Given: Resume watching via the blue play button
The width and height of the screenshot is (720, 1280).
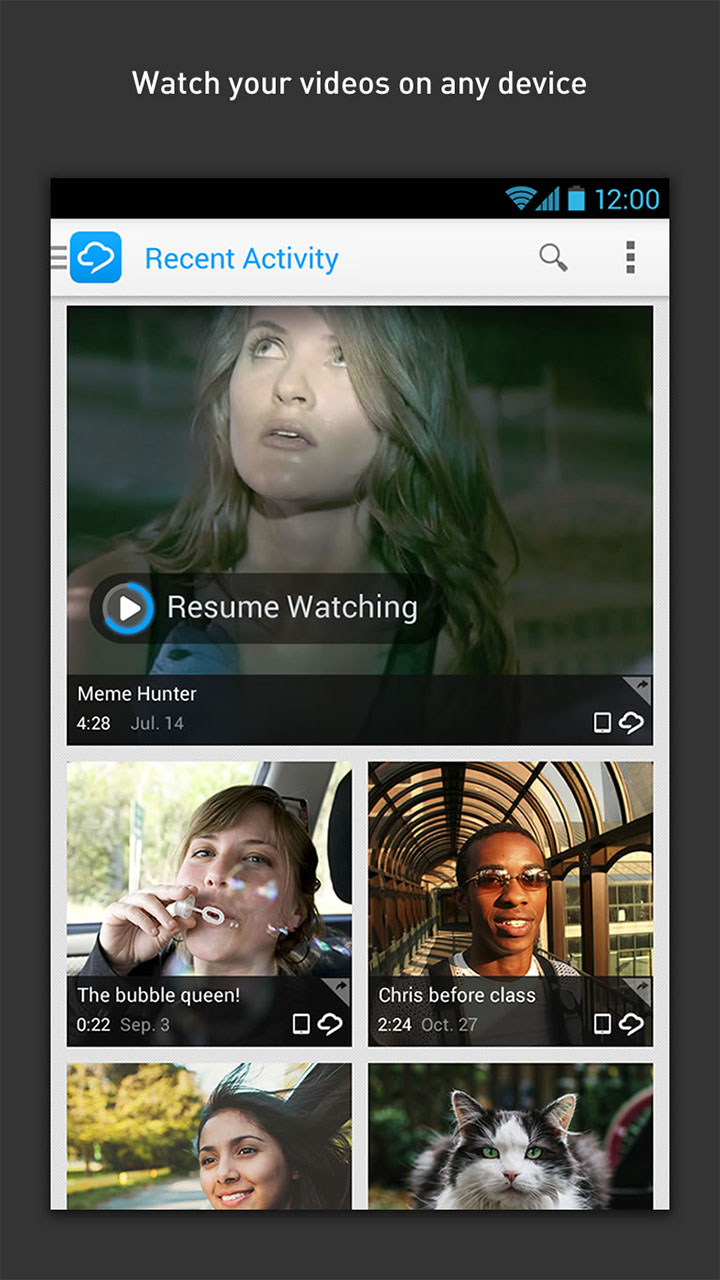Looking at the screenshot, I should pos(129,607).
